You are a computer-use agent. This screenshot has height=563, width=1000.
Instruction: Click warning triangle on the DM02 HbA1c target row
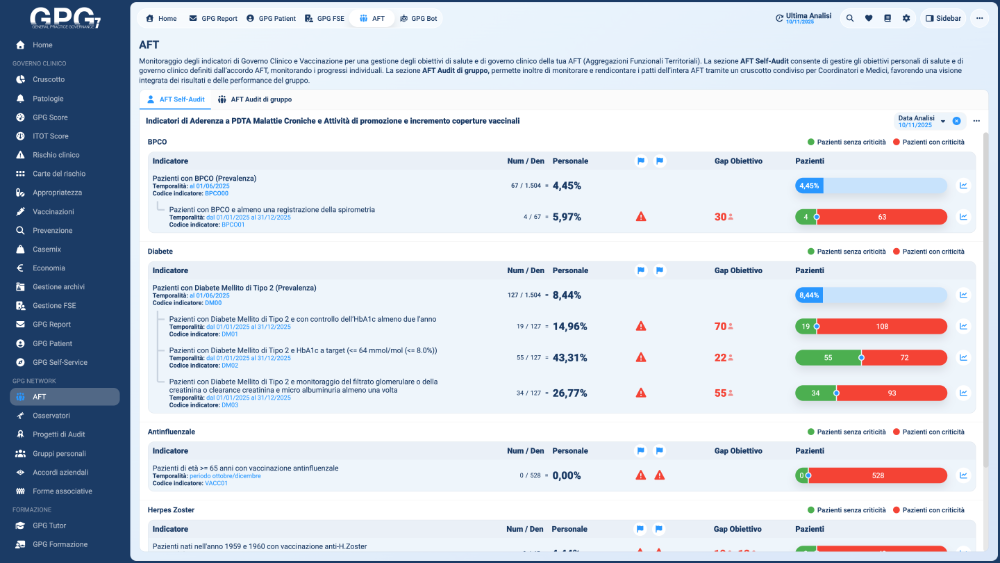(641, 357)
